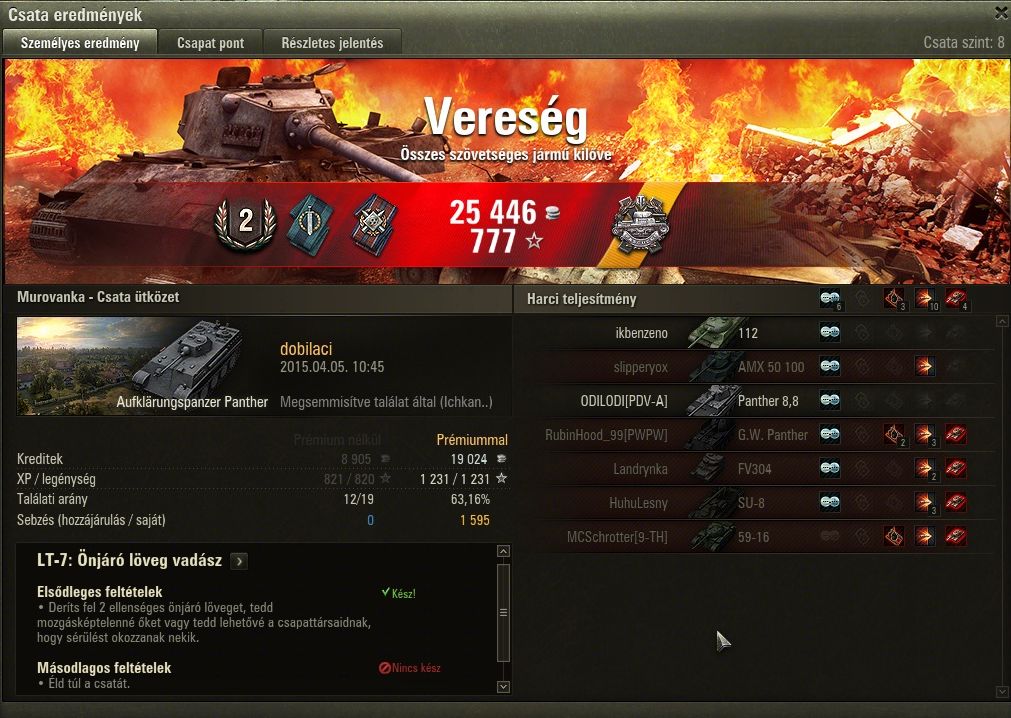Click the spotted icon beside ikbenzeno
The width and height of the screenshot is (1011, 718).
(830, 333)
